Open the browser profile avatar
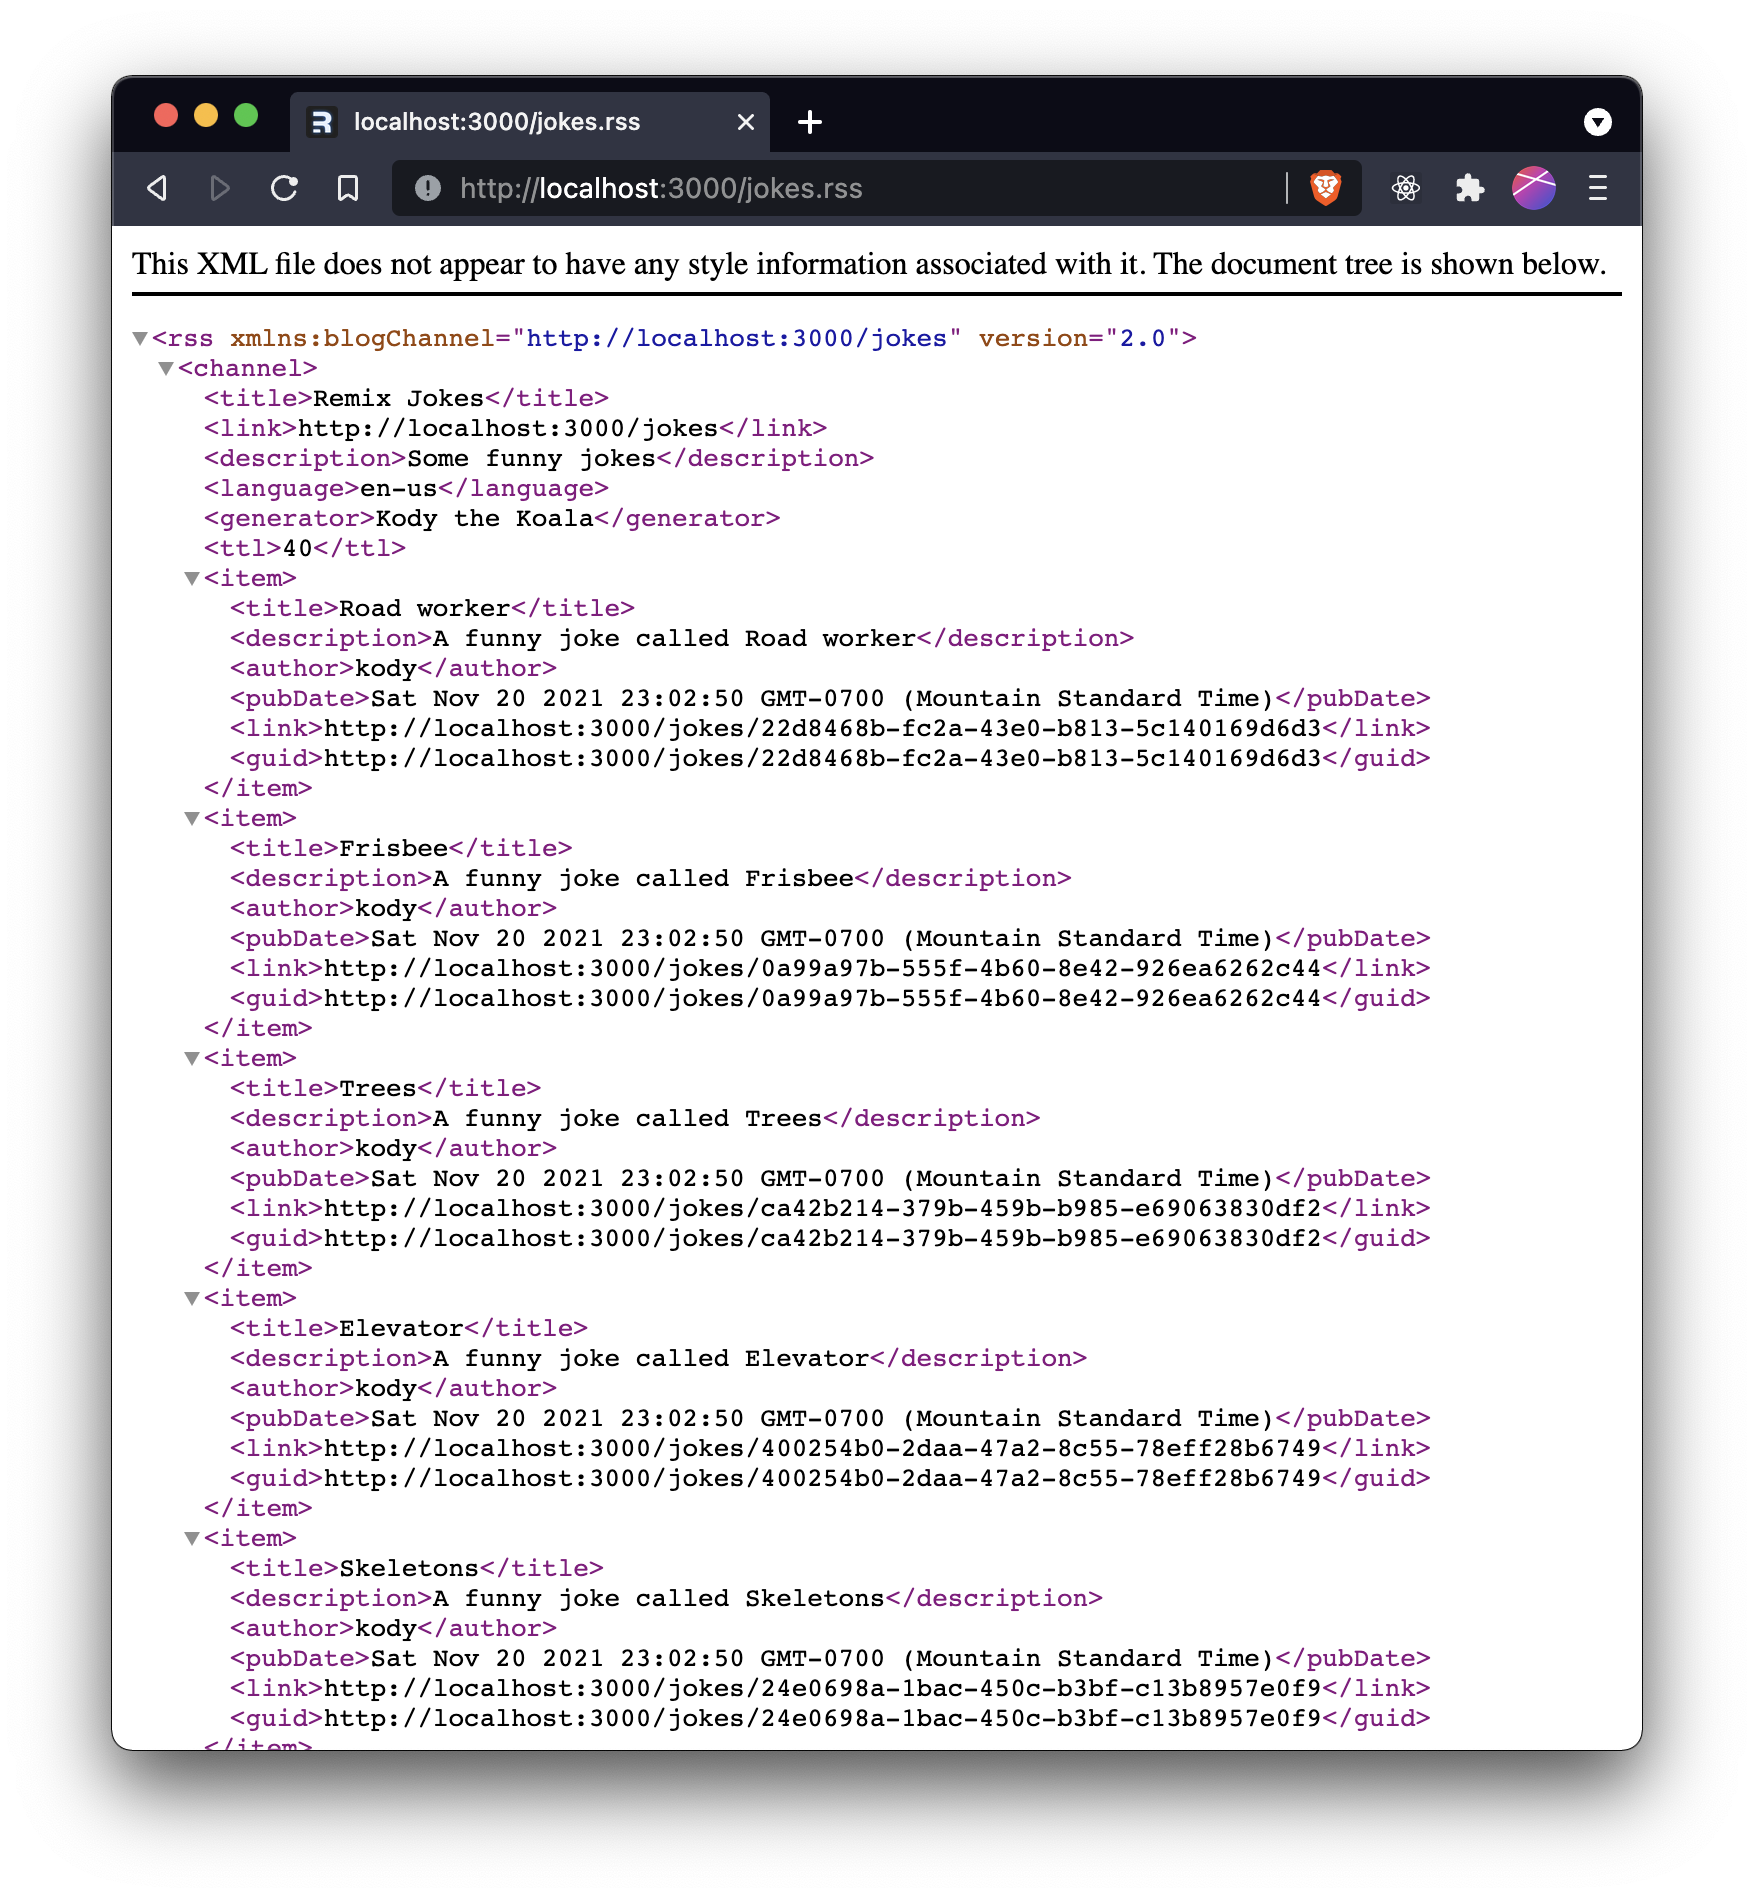Image resolution: width=1754 pixels, height=1898 pixels. 1533,188
